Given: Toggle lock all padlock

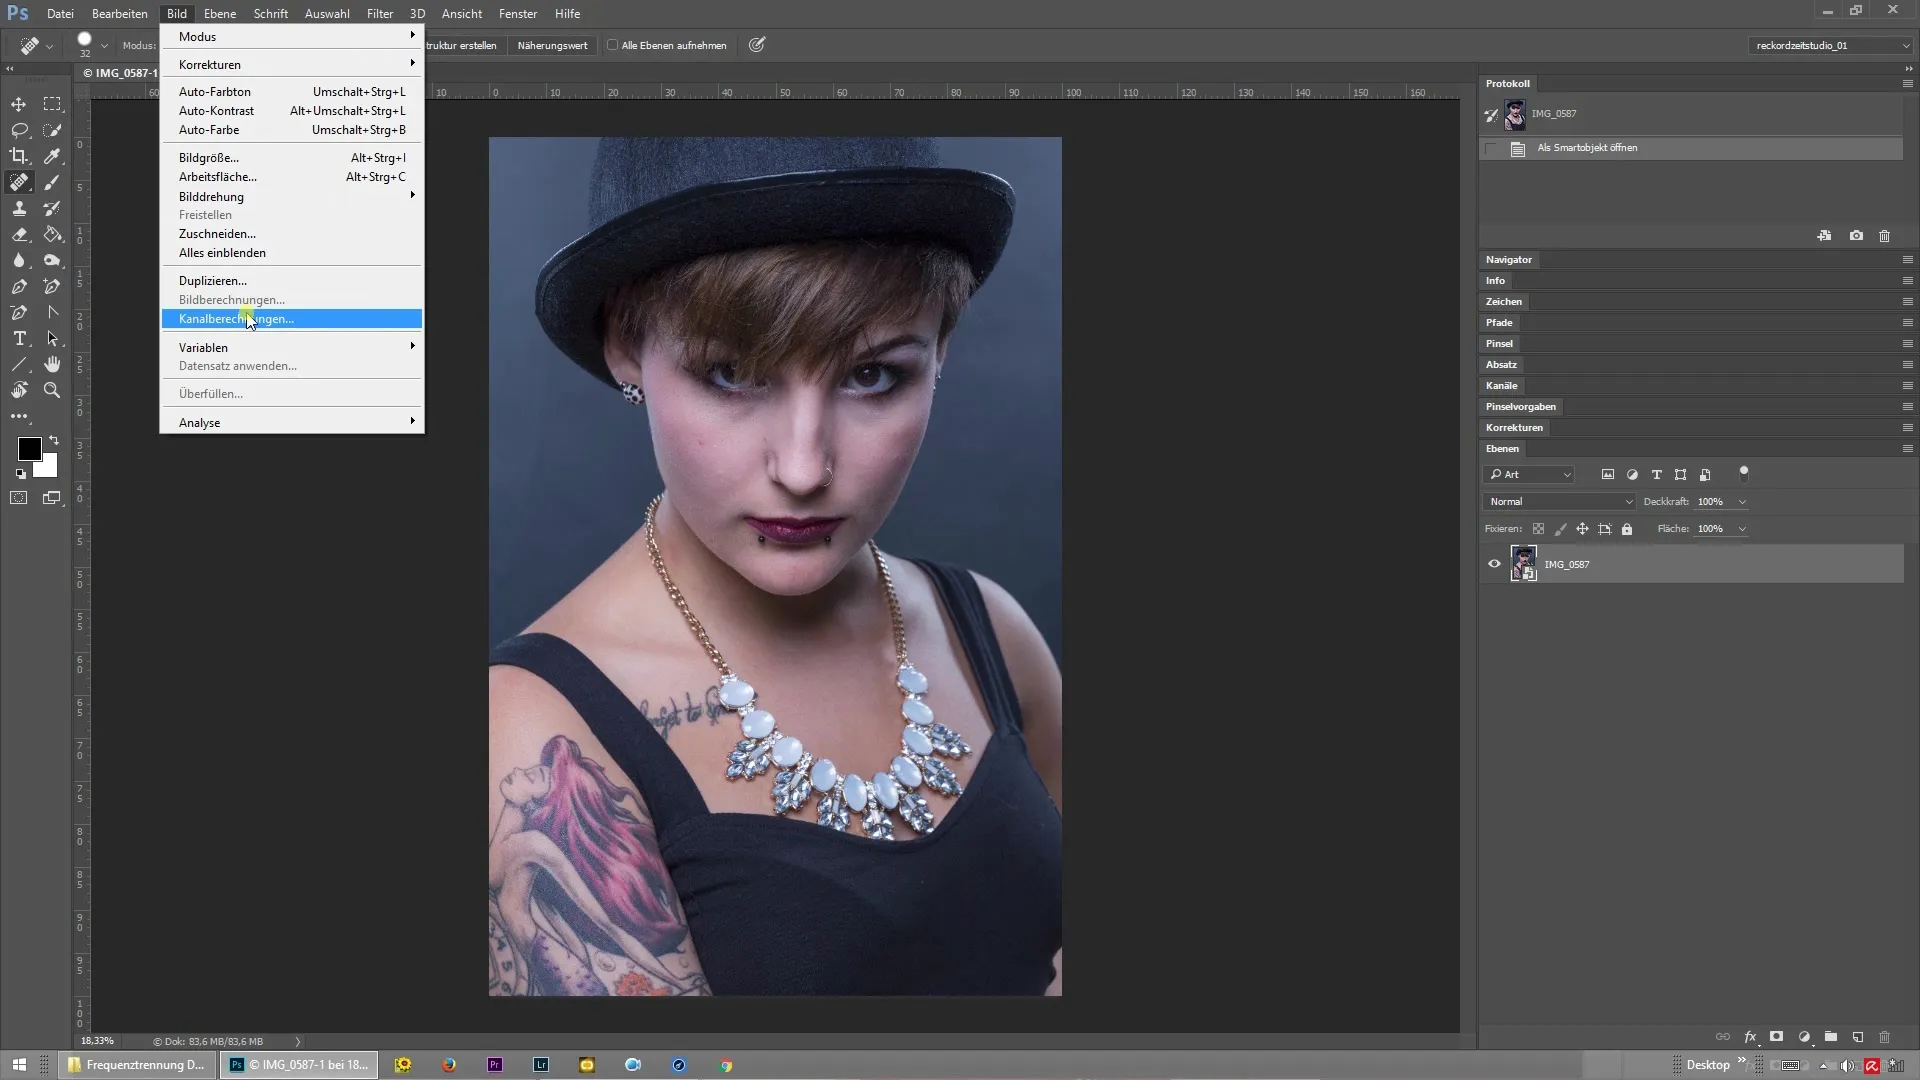Looking at the screenshot, I should (1627, 529).
